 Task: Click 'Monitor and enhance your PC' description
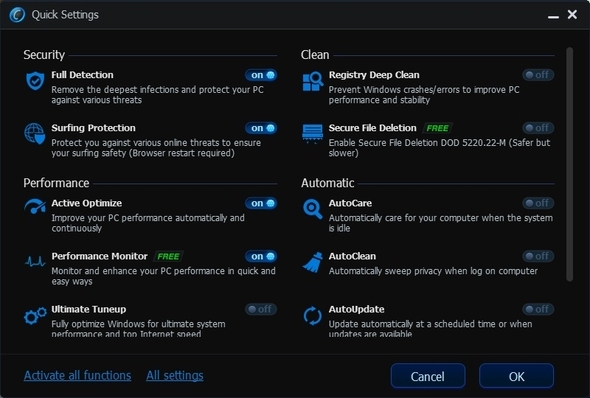click(163, 276)
